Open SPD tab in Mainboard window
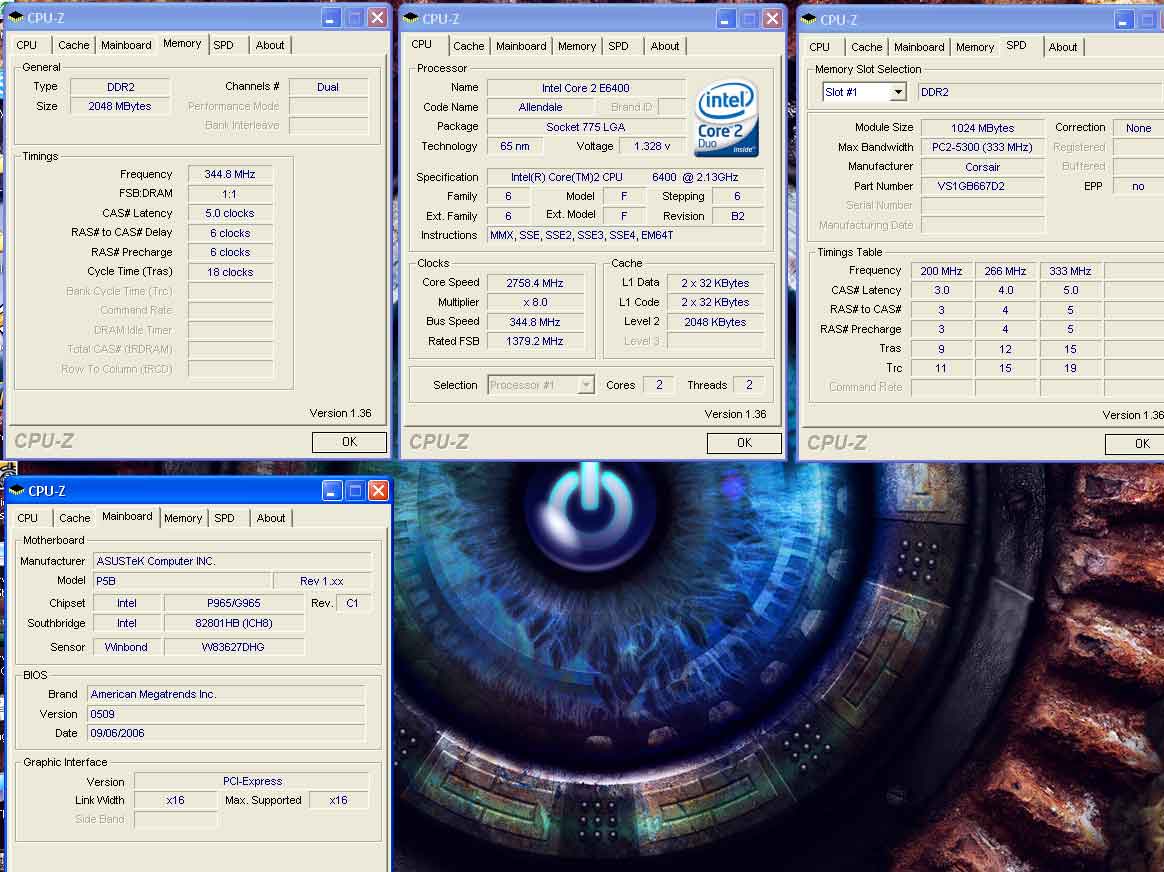The image size is (1164, 872). (x=224, y=518)
